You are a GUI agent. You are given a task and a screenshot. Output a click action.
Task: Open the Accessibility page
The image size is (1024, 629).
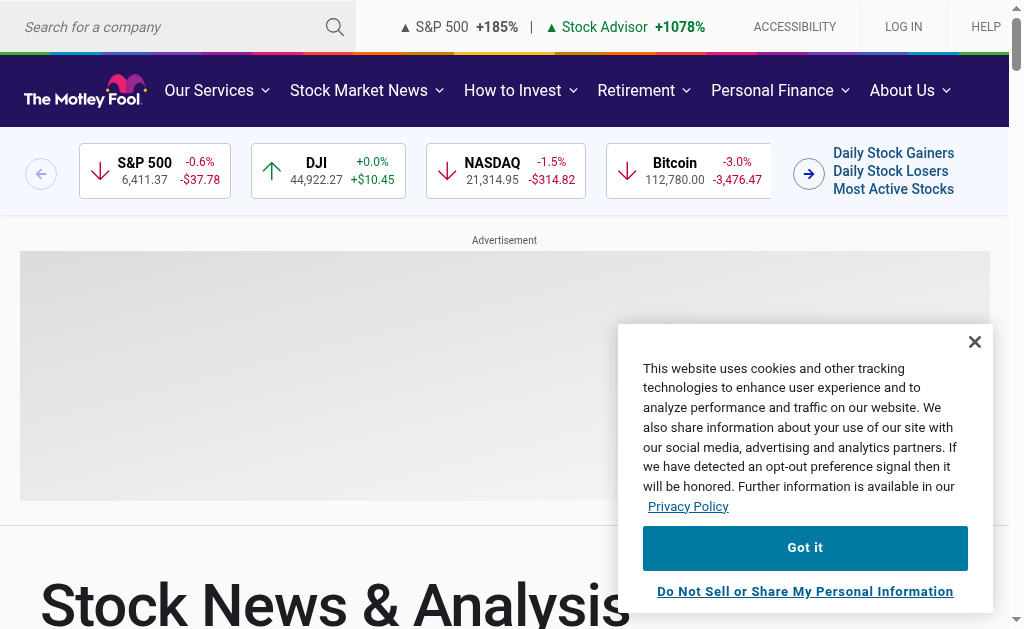pyautogui.click(x=795, y=27)
